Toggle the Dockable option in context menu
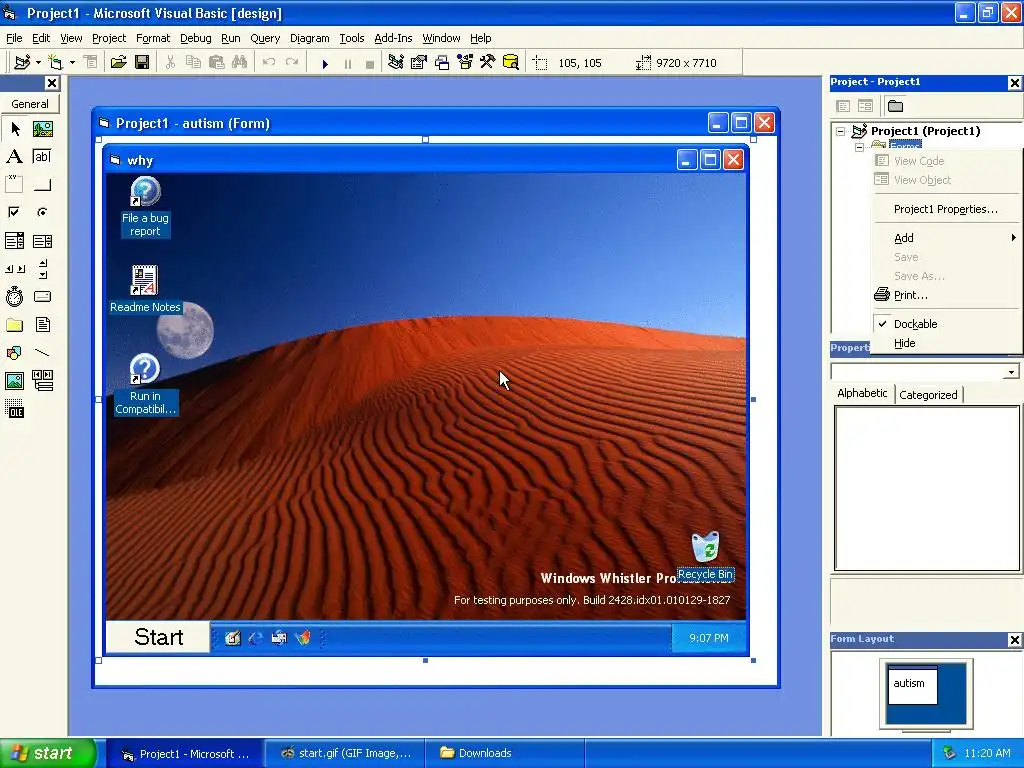The width and height of the screenshot is (1024, 768). pyautogui.click(x=915, y=324)
